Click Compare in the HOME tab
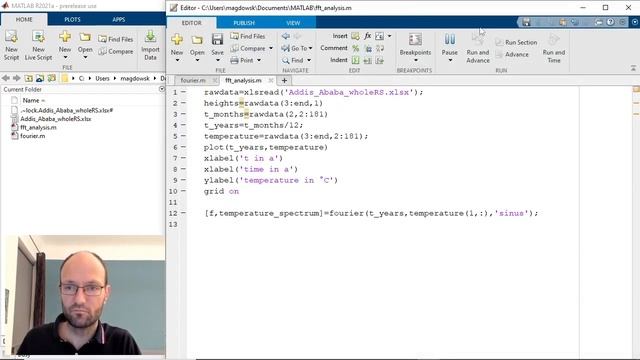This screenshot has width=640, height=360. point(116,51)
